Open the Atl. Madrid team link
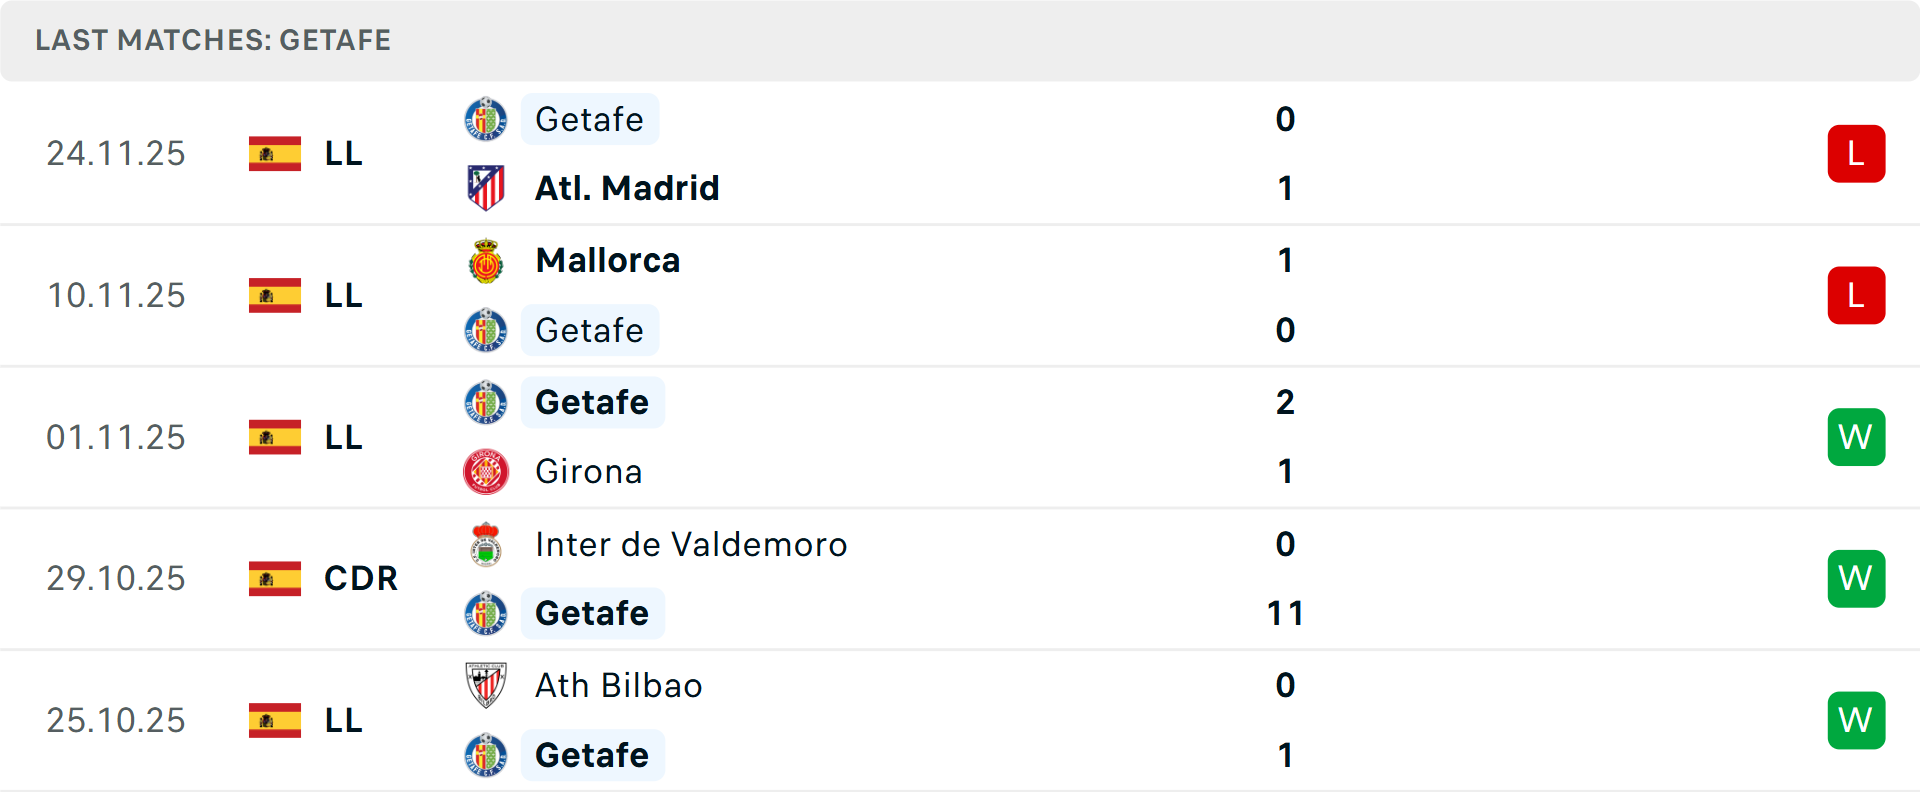Viewport: 1920px width, 792px height. [627, 188]
